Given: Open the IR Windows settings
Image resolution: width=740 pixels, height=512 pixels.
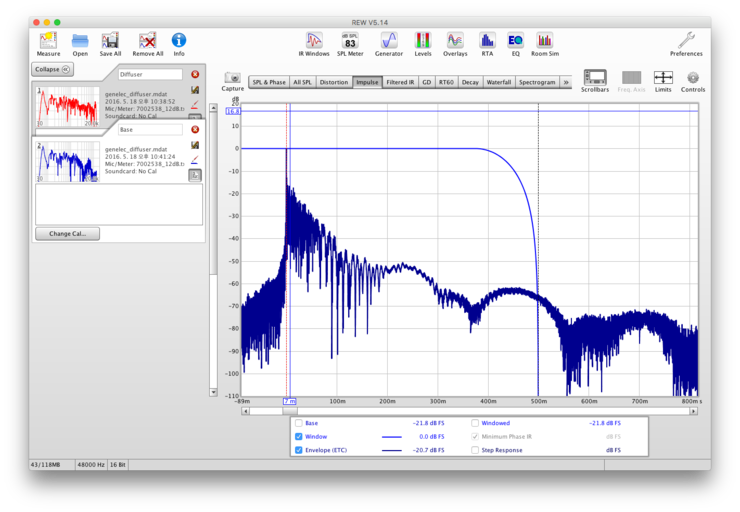Looking at the screenshot, I should coord(315,41).
